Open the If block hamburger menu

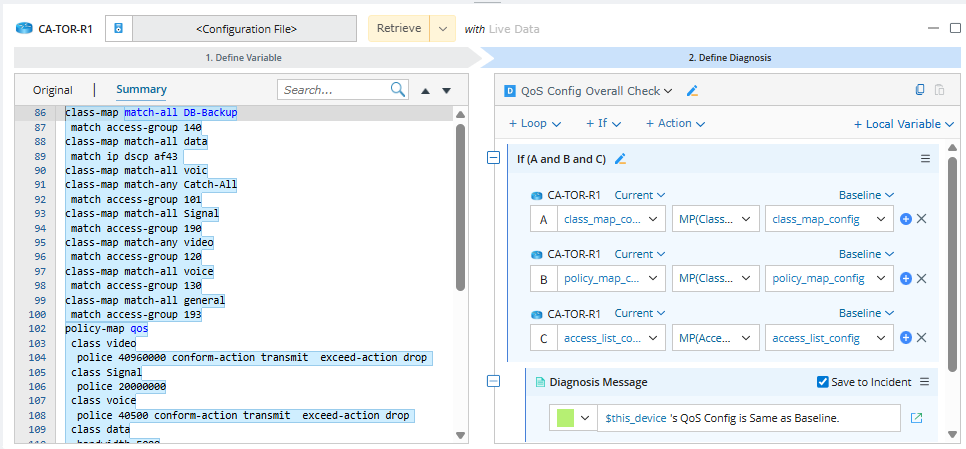(x=925, y=159)
